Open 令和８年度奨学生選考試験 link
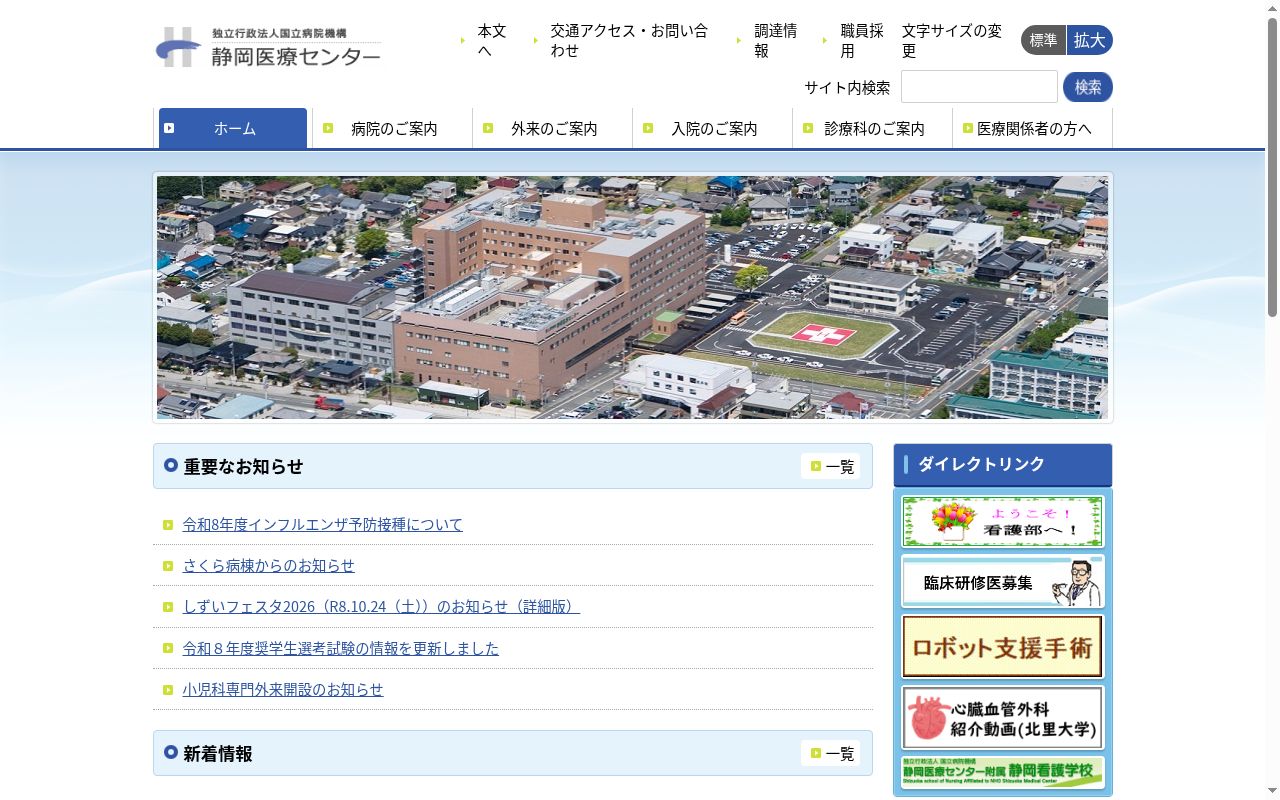The height and width of the screenshot is (800, 1280). (x=341, y=648)
